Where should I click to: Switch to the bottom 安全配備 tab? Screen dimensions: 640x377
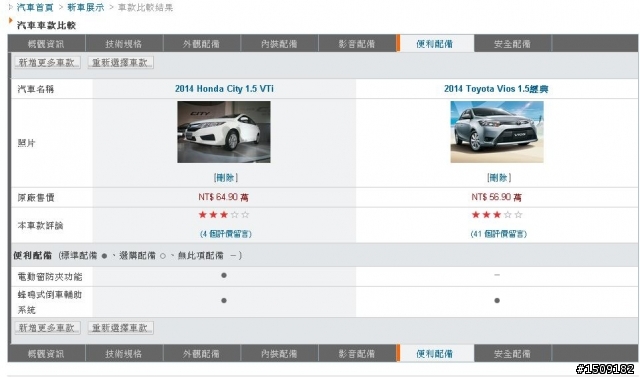(512, 353)
